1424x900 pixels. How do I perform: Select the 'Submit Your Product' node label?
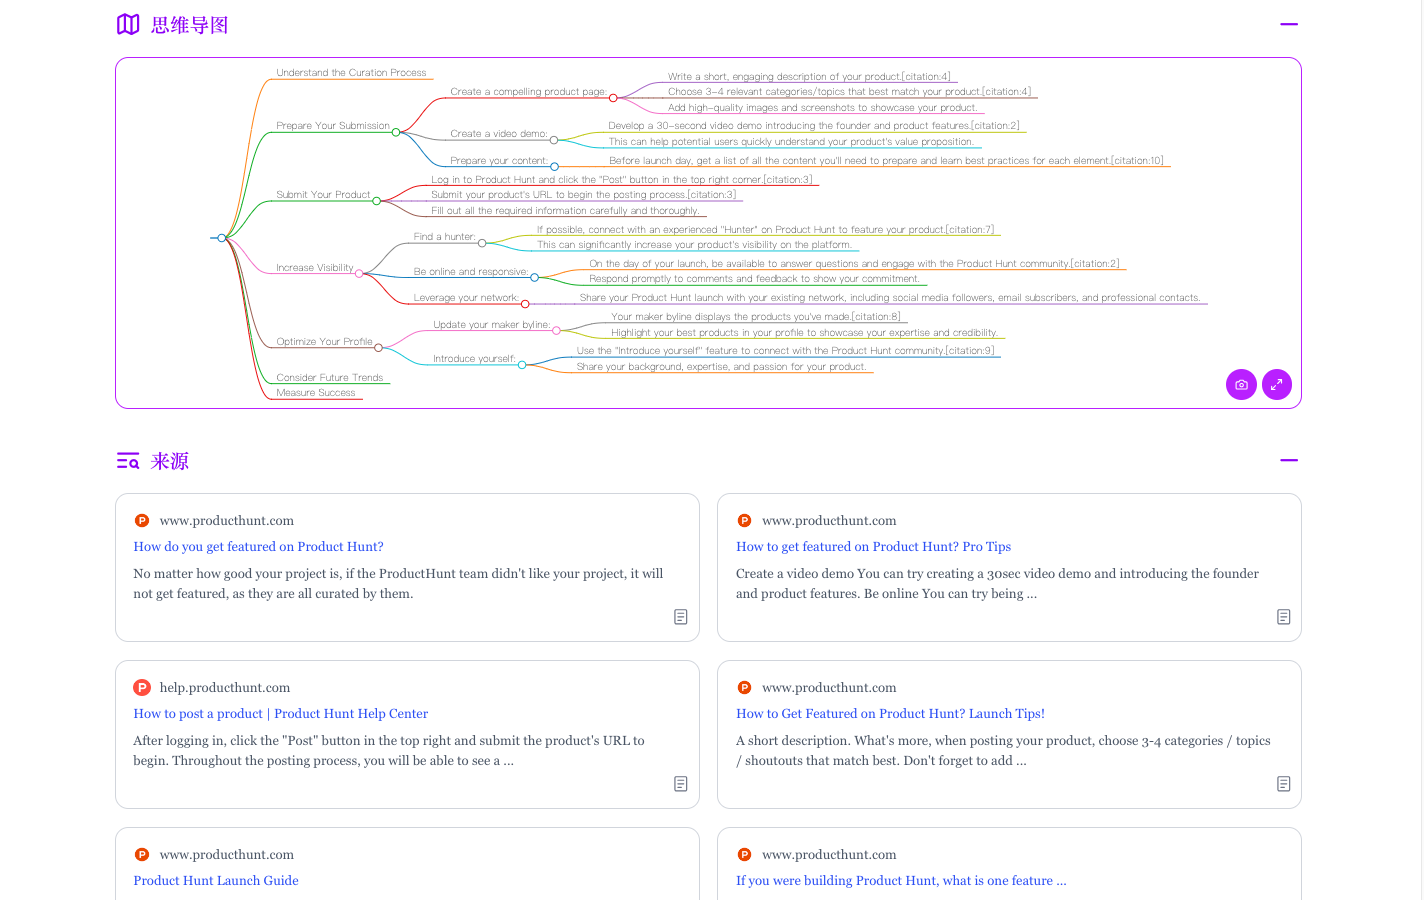[323, 195]
